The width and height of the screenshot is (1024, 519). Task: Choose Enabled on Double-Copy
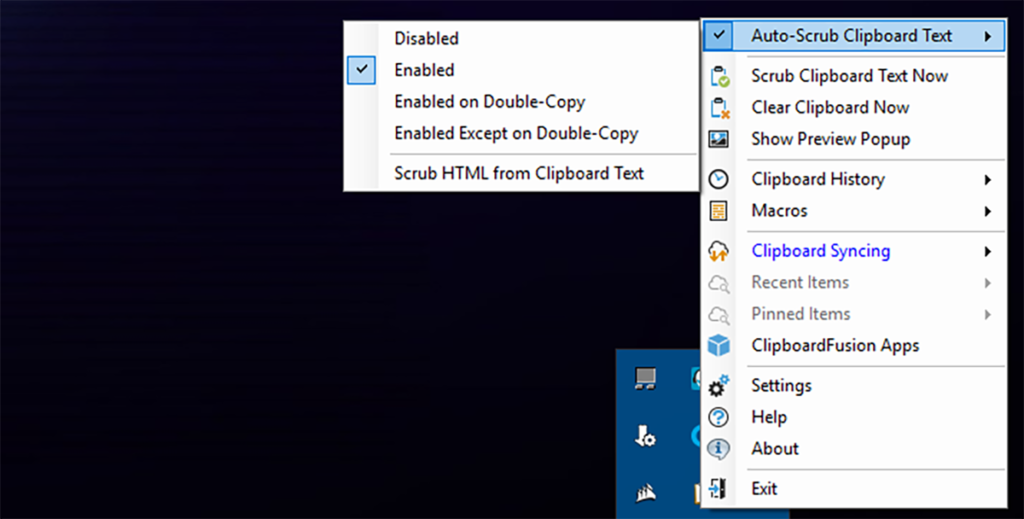[x=521, y=102]
